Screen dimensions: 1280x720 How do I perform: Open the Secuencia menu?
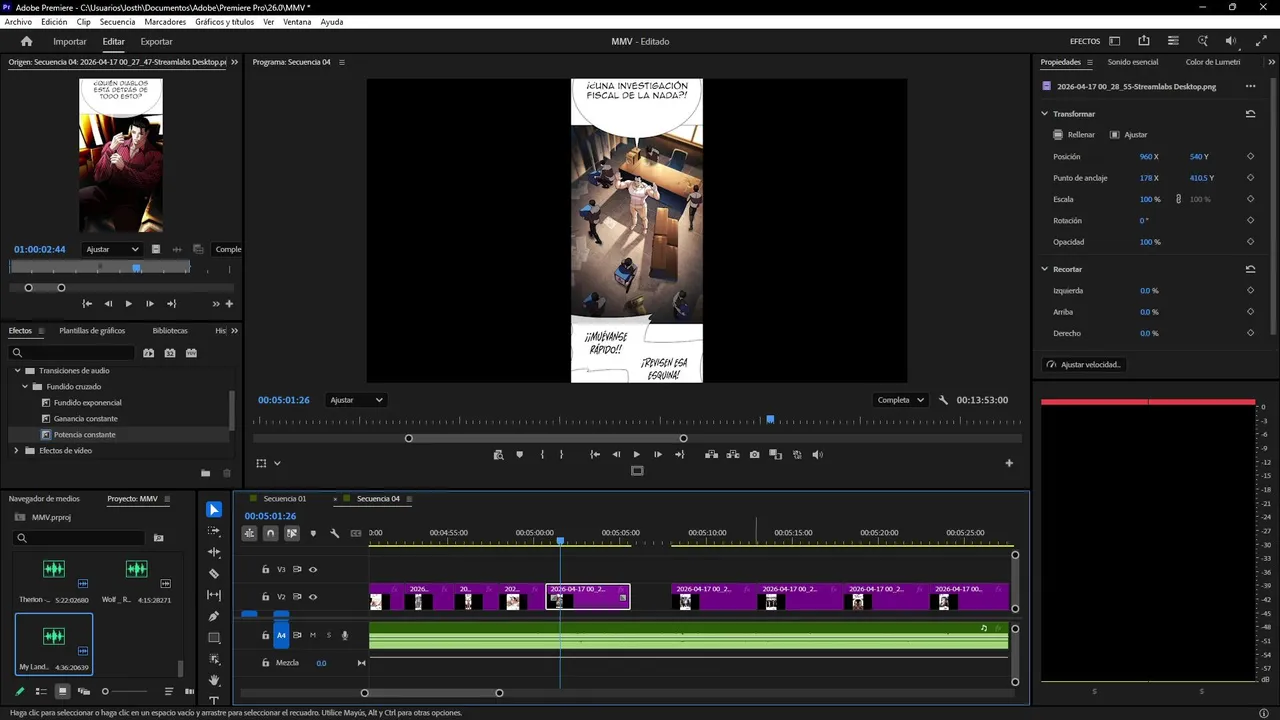[117, 21]
